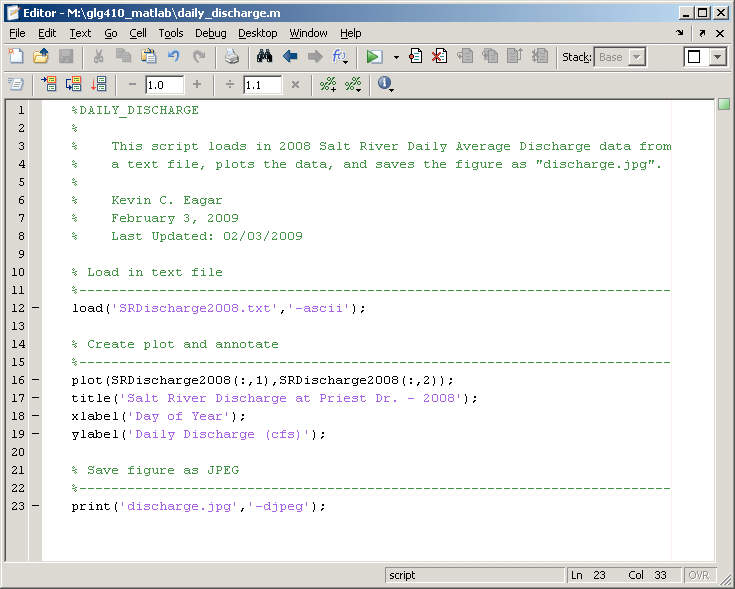Viewport: 735px width, 589px height.
Task: Open the Desktop menu
Action: point(258,33)
